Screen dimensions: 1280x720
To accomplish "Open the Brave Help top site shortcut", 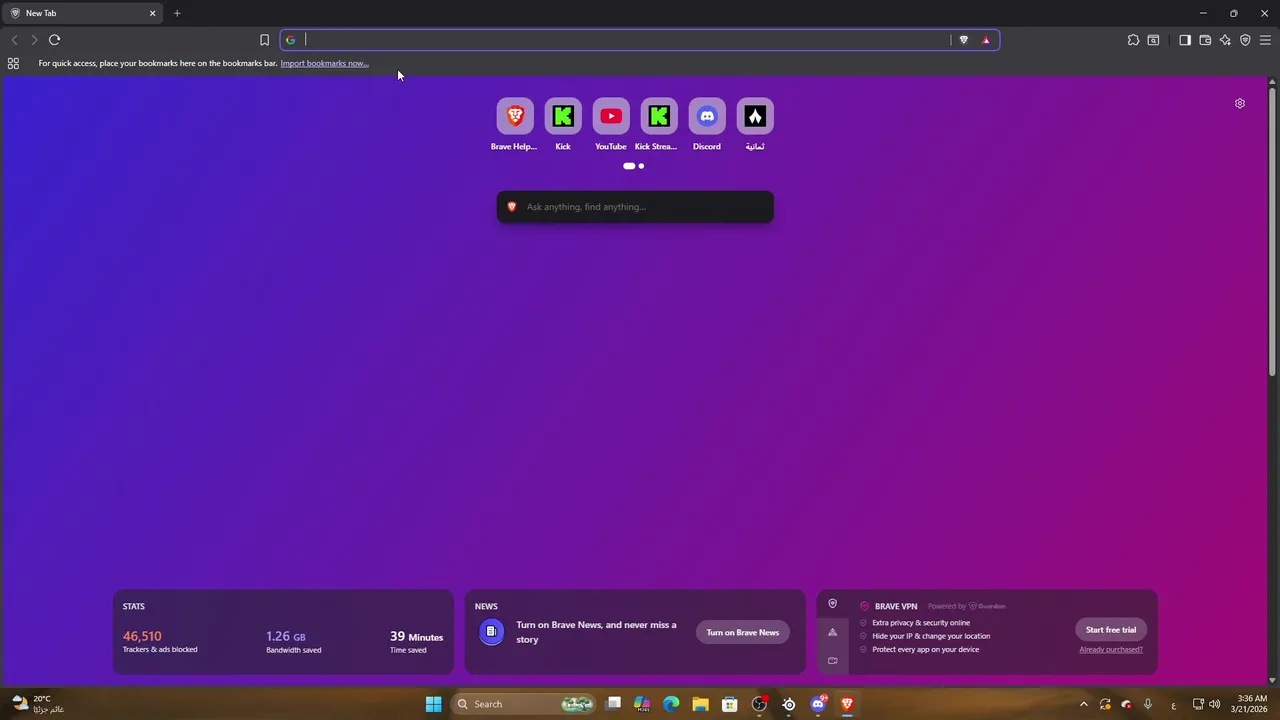I will (515, 125).
